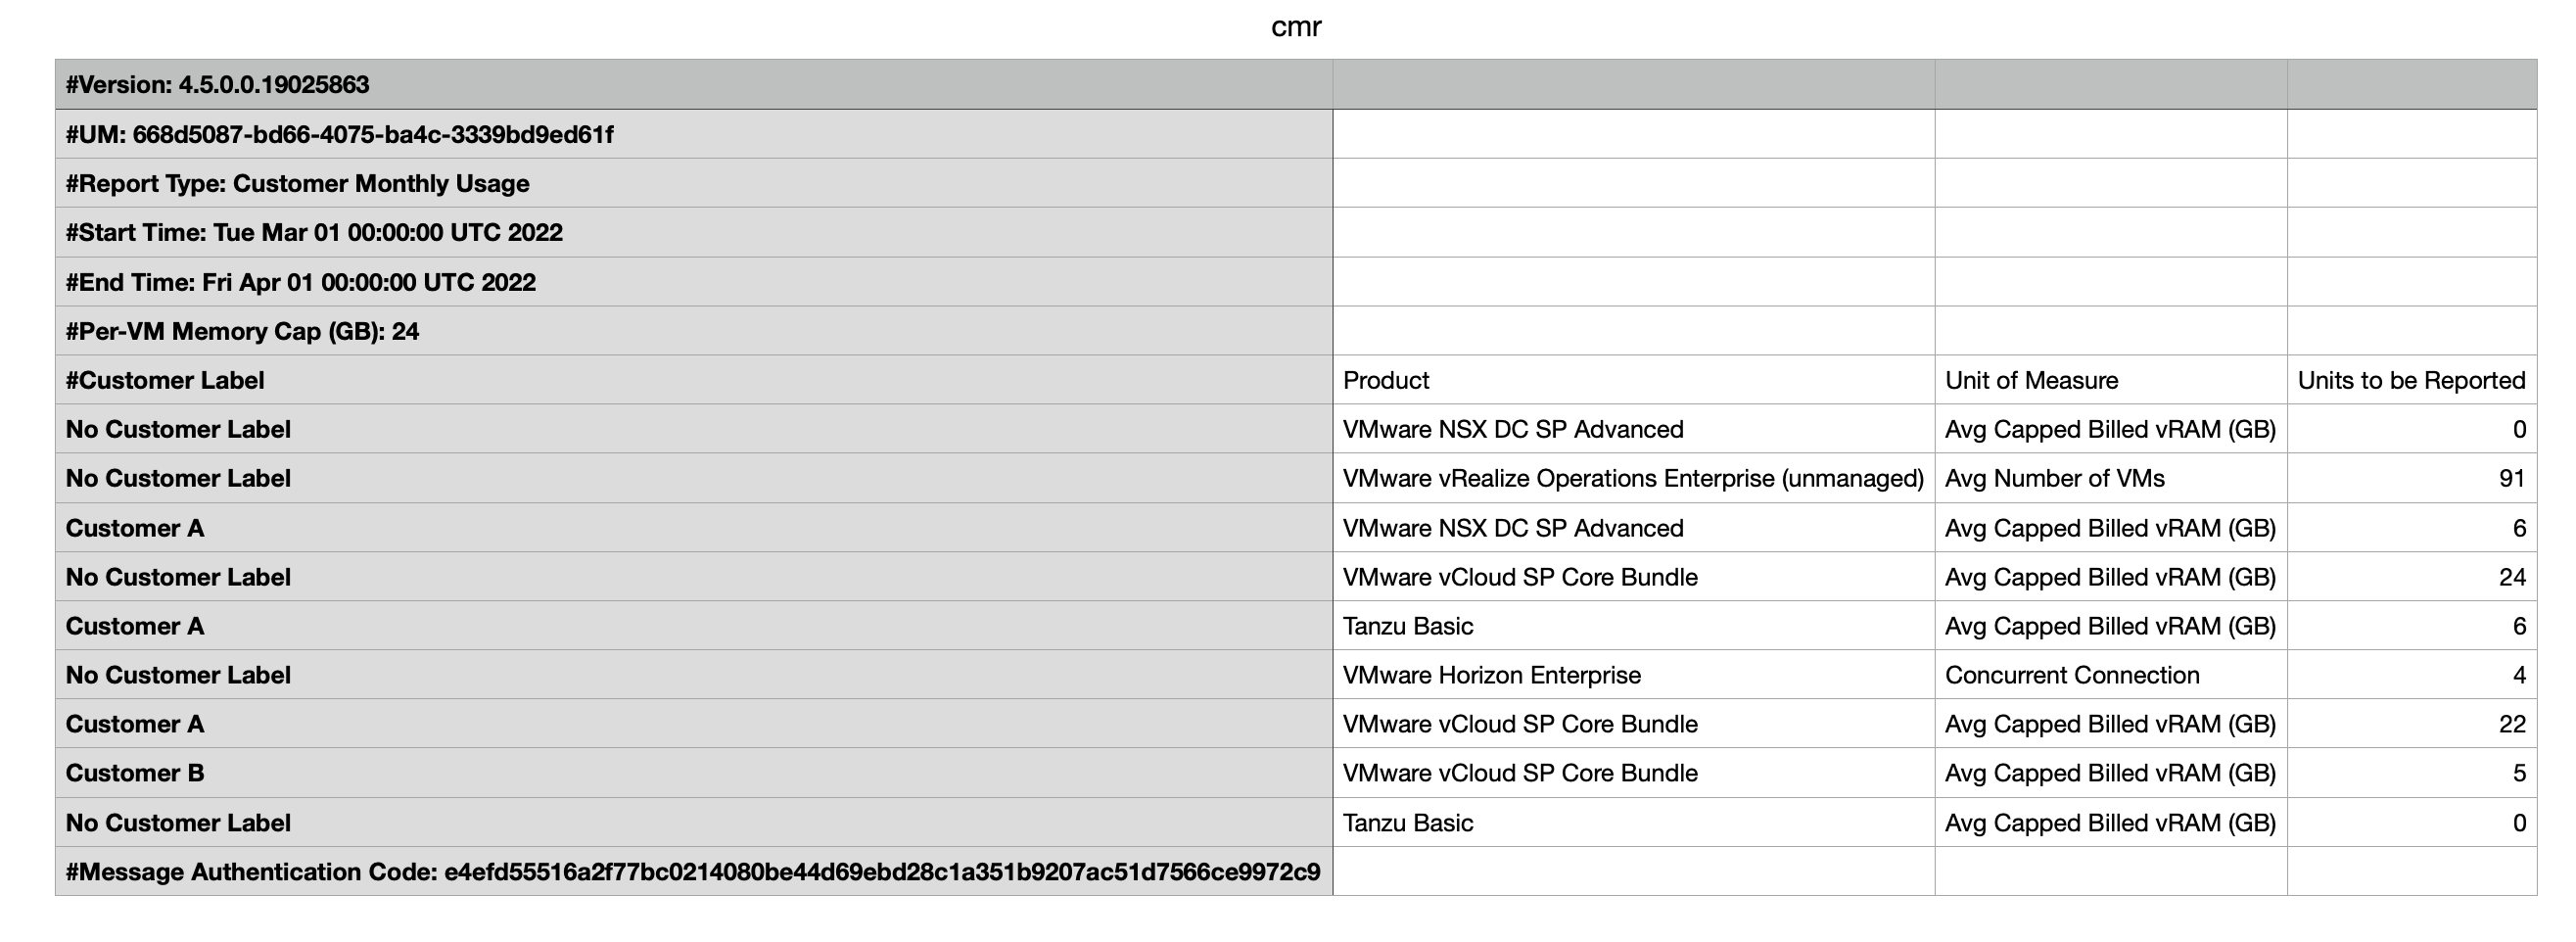Select the Units to be Reported header
Viewport: 2576px width, 942px height.
(2410, 380)
